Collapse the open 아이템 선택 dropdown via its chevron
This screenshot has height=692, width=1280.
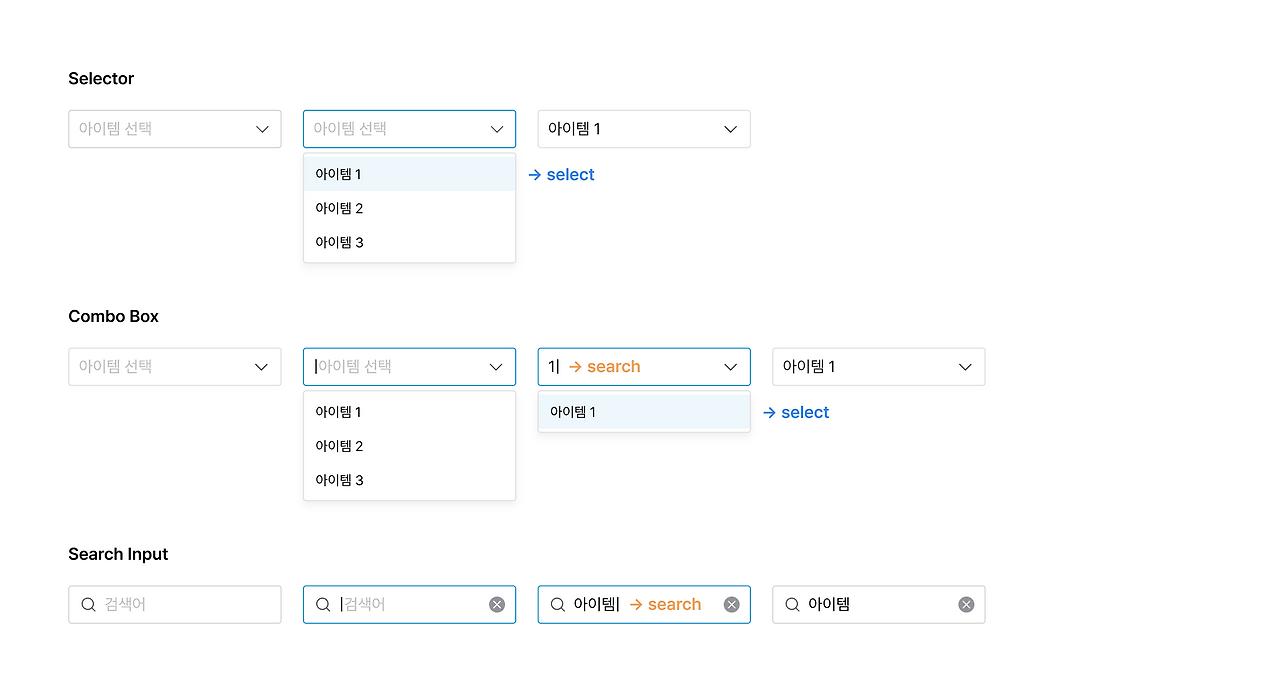(x=496, y=128)
